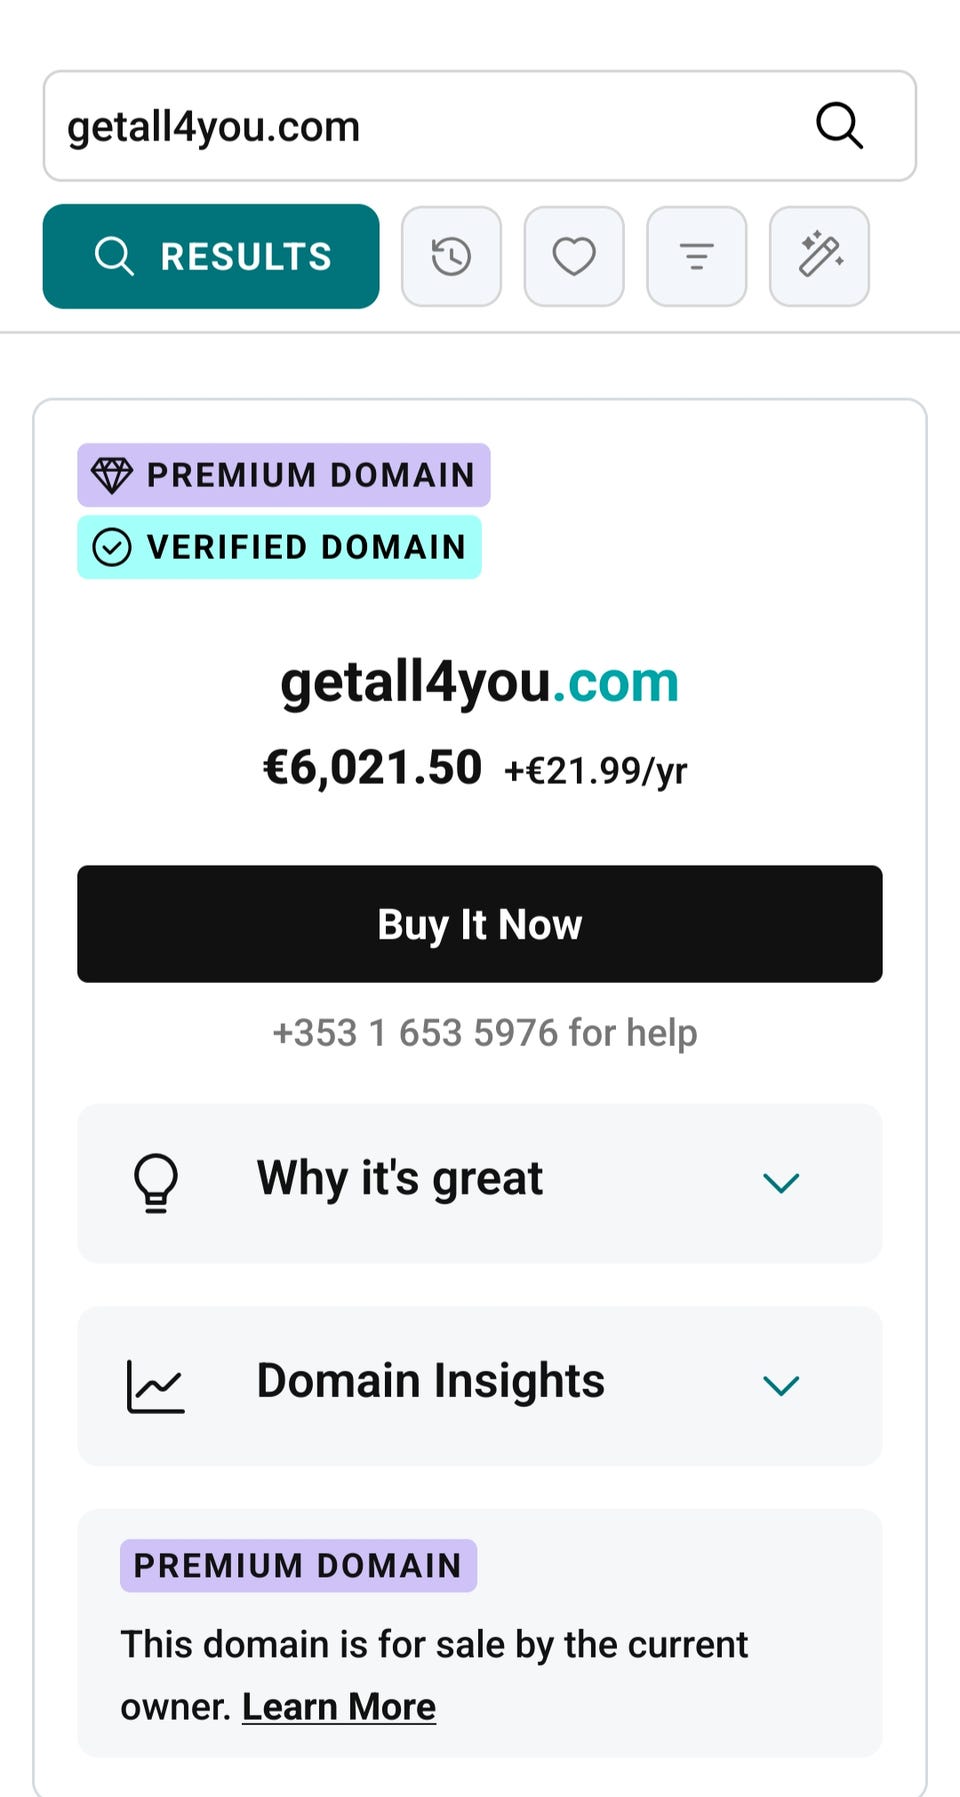
Task: Click the magnifier icon in search field
Action: (838, 126)
